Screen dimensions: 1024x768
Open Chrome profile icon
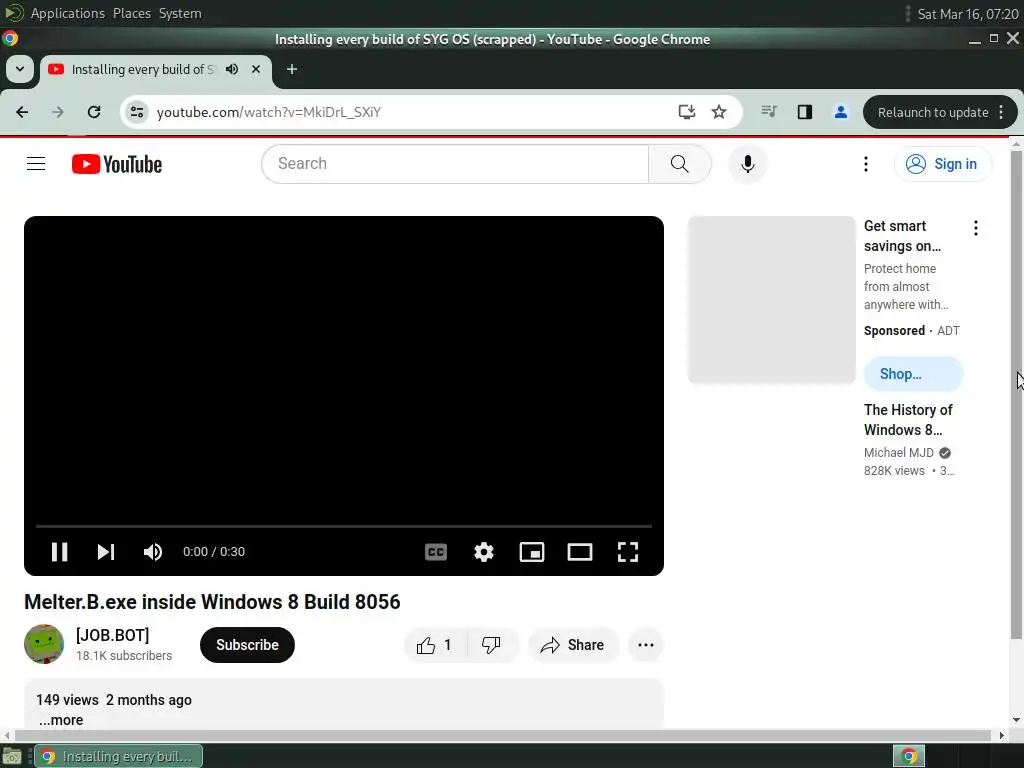click(x=840, y=112)
